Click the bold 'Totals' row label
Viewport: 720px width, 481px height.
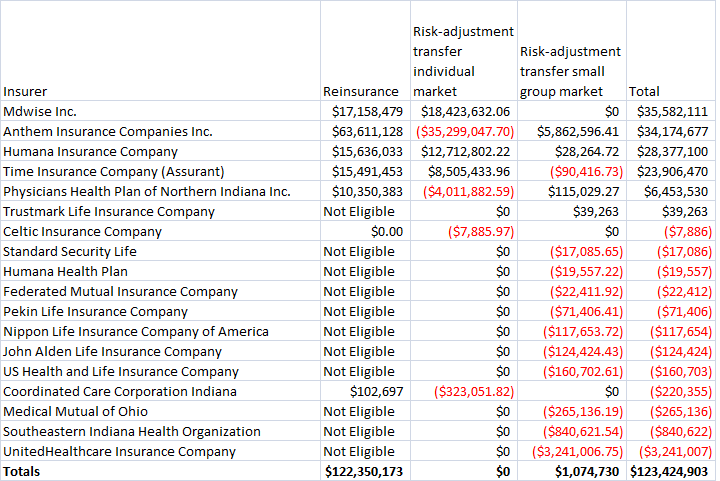tap(160, 471)
